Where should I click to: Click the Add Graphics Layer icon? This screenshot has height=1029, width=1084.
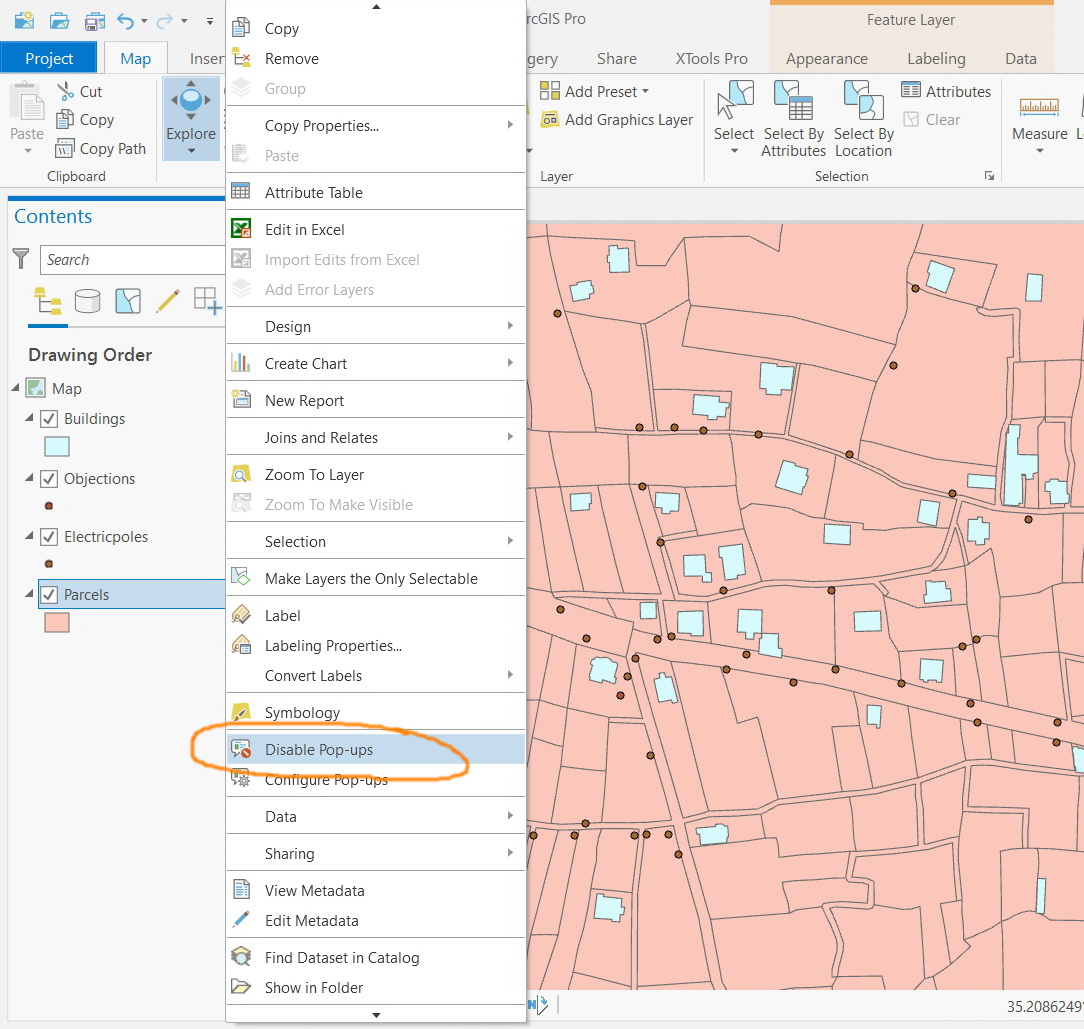click(x=550, y=119)
